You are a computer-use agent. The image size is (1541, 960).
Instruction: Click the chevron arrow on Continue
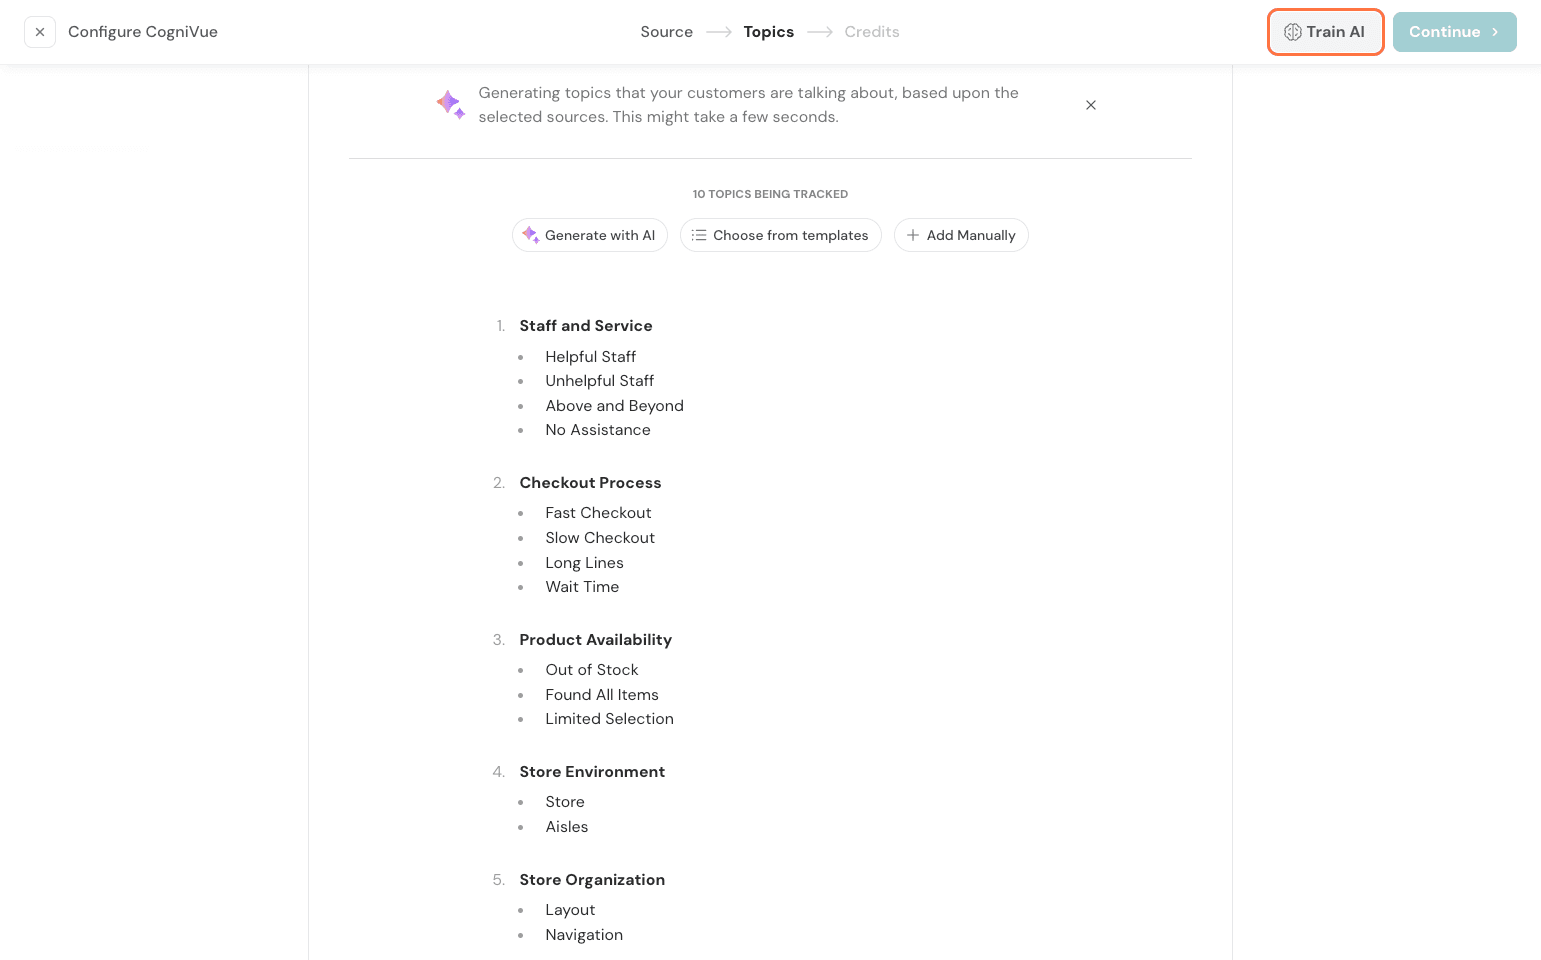pyautogui.click(x=1495, y=32)
